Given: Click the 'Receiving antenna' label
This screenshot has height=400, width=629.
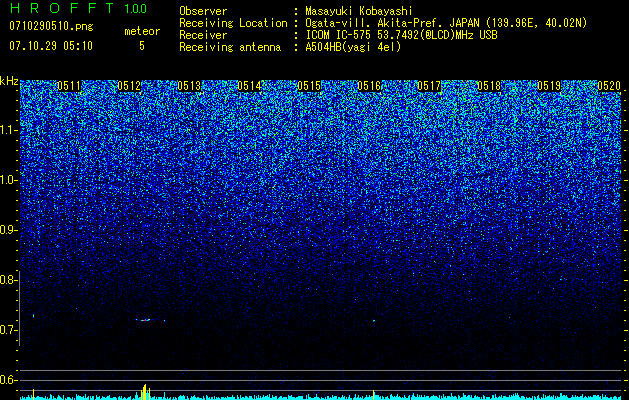Looking at the screenshot, I should coord(230,47).
